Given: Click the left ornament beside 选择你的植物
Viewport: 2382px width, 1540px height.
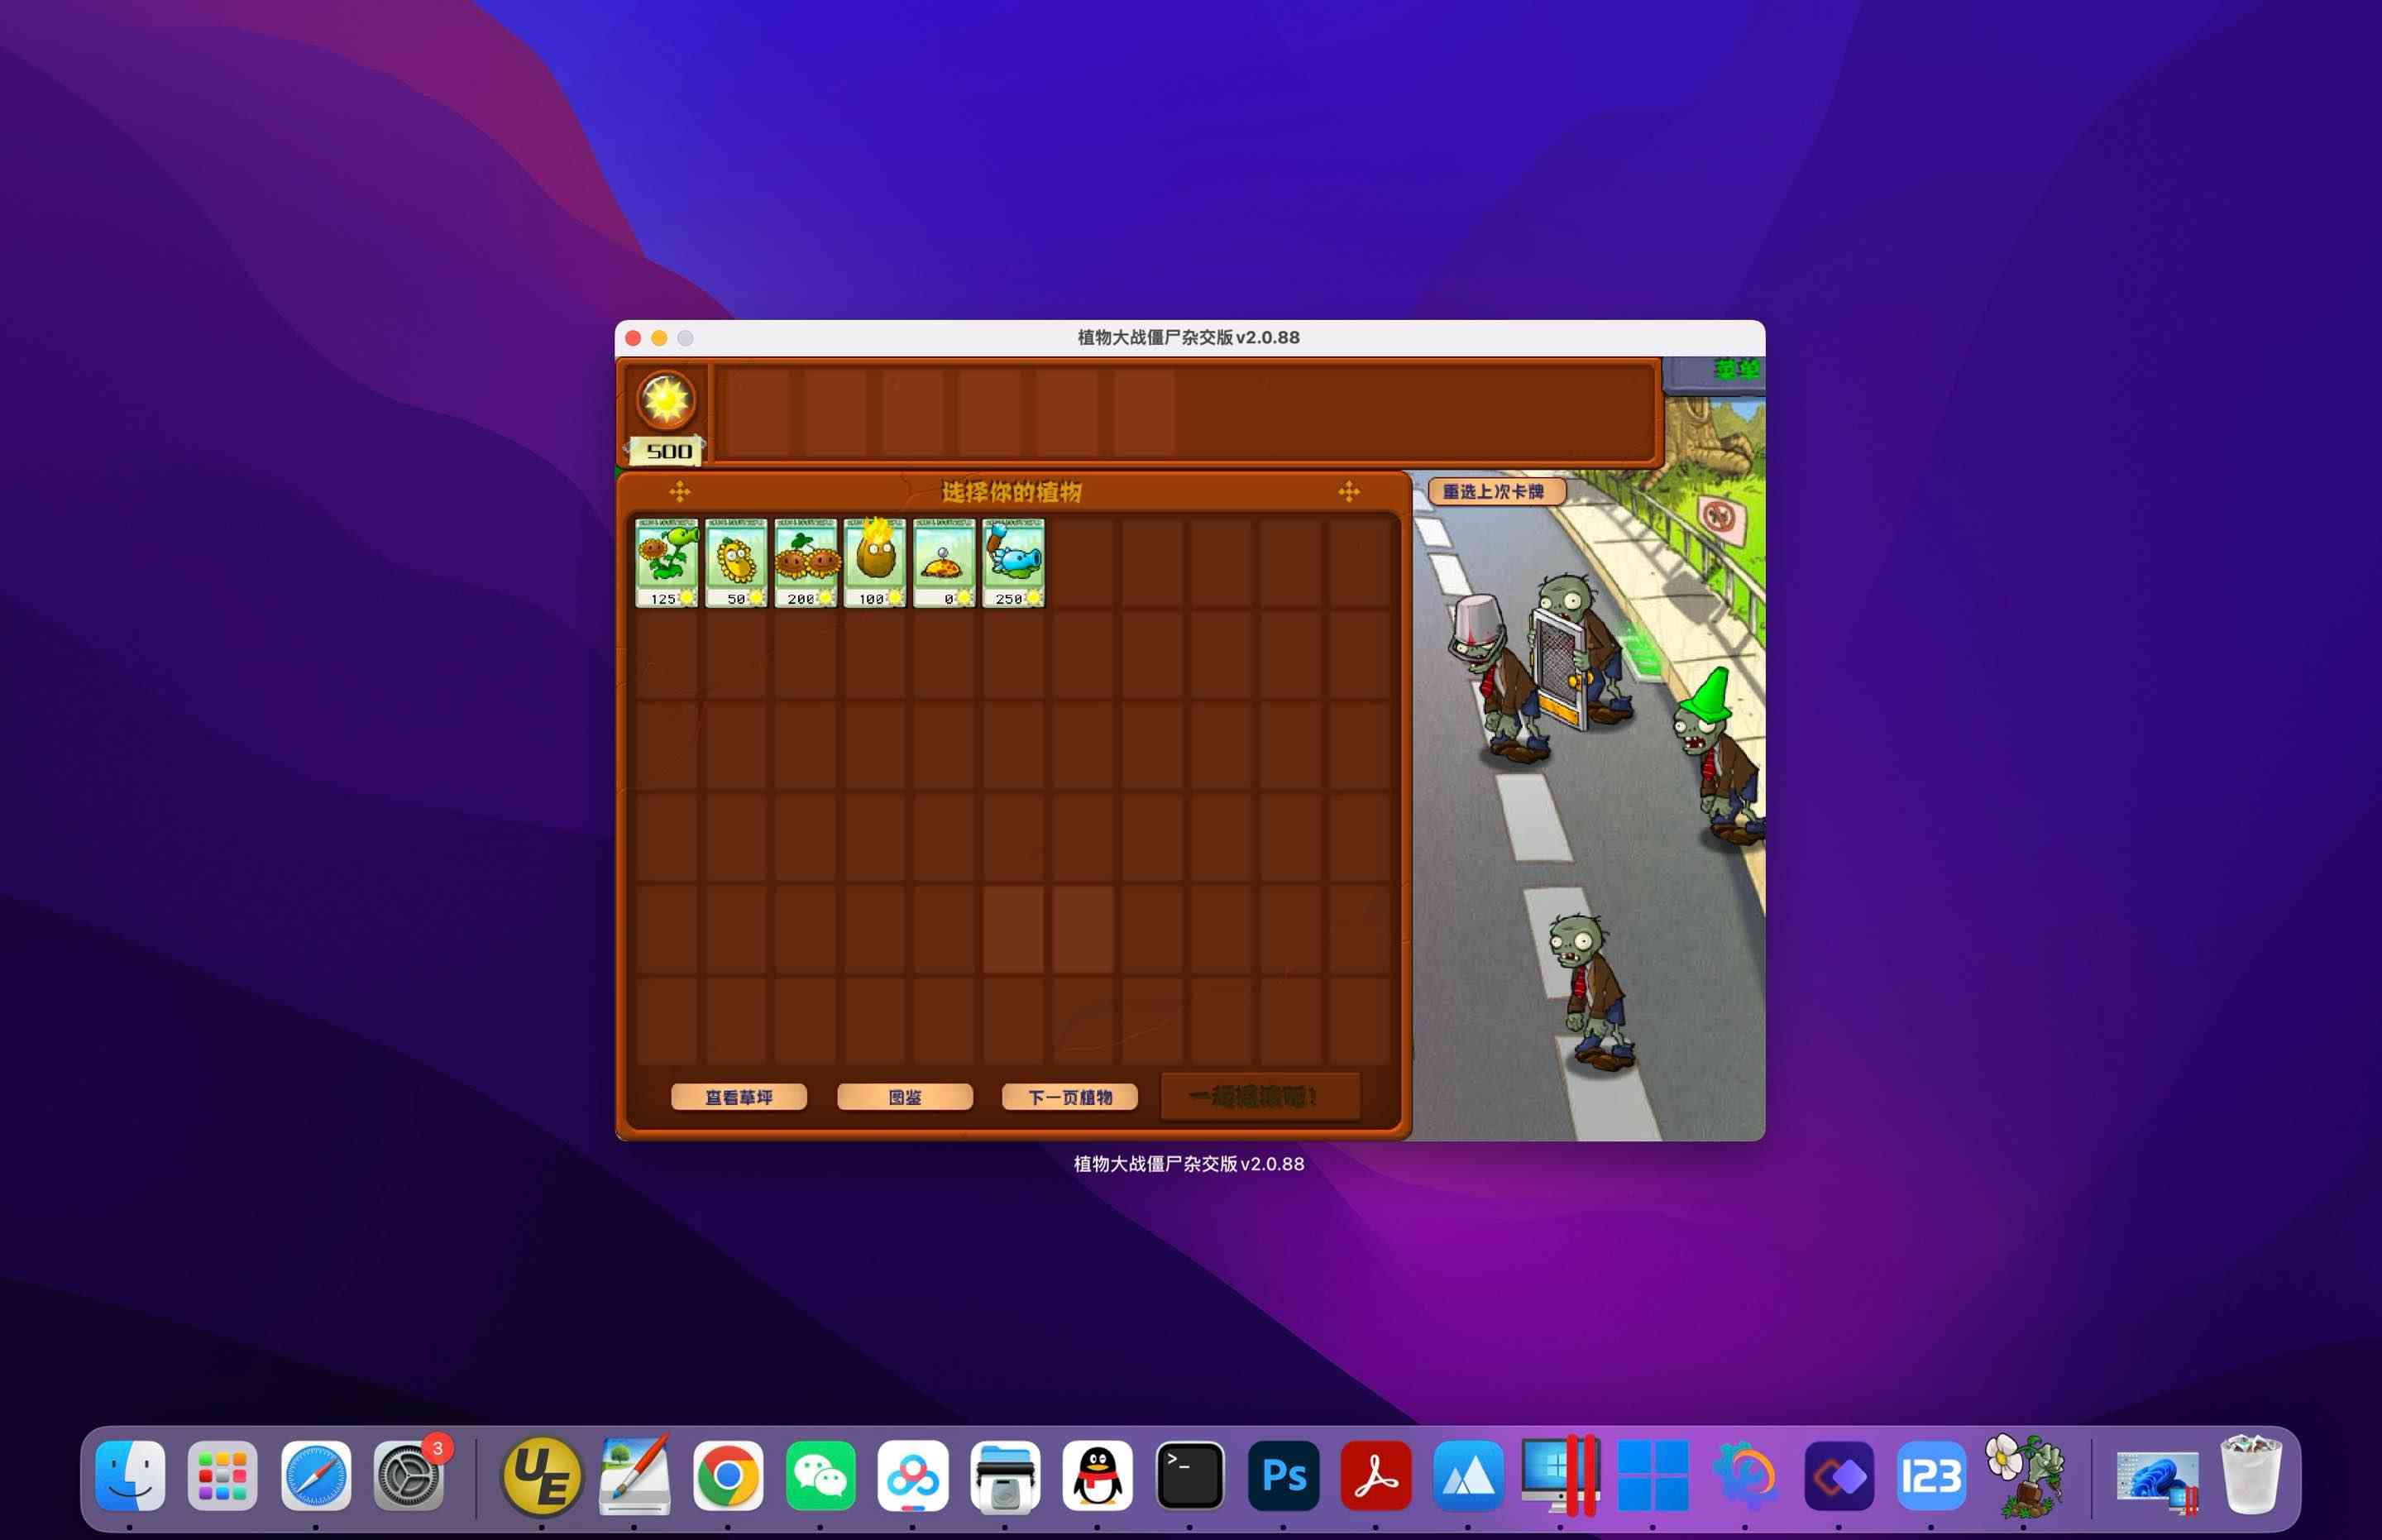Looking at the screenshot, I should point(680,491).
